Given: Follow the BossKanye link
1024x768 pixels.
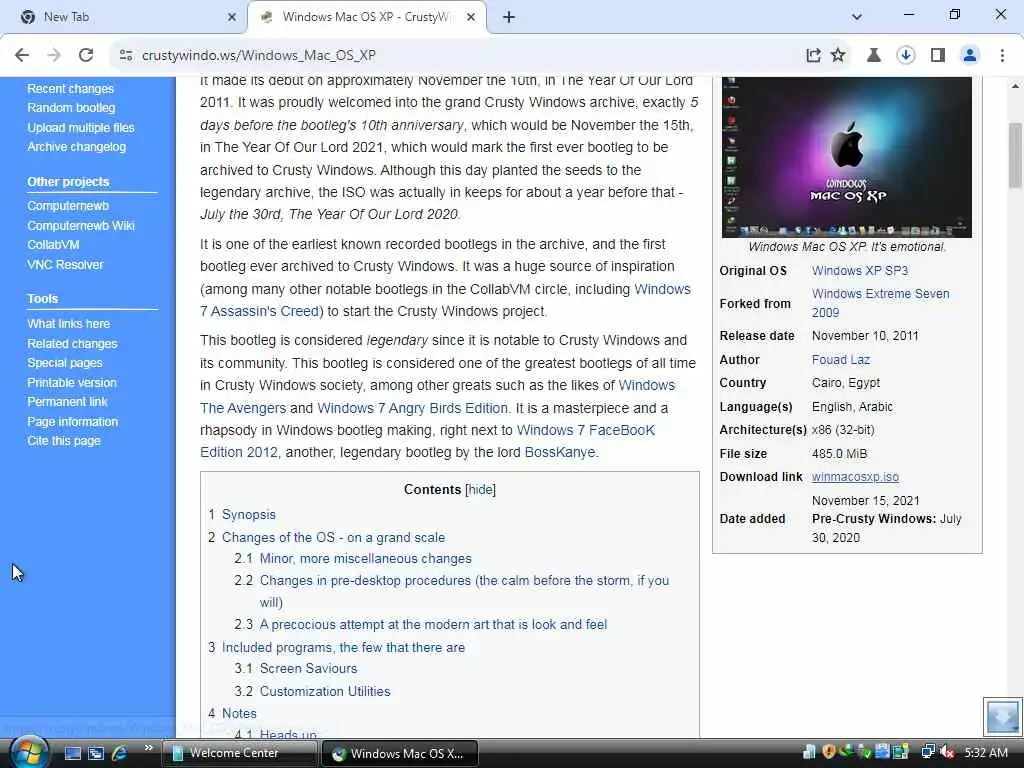Looking at the screenshot, I should point(560,453).
